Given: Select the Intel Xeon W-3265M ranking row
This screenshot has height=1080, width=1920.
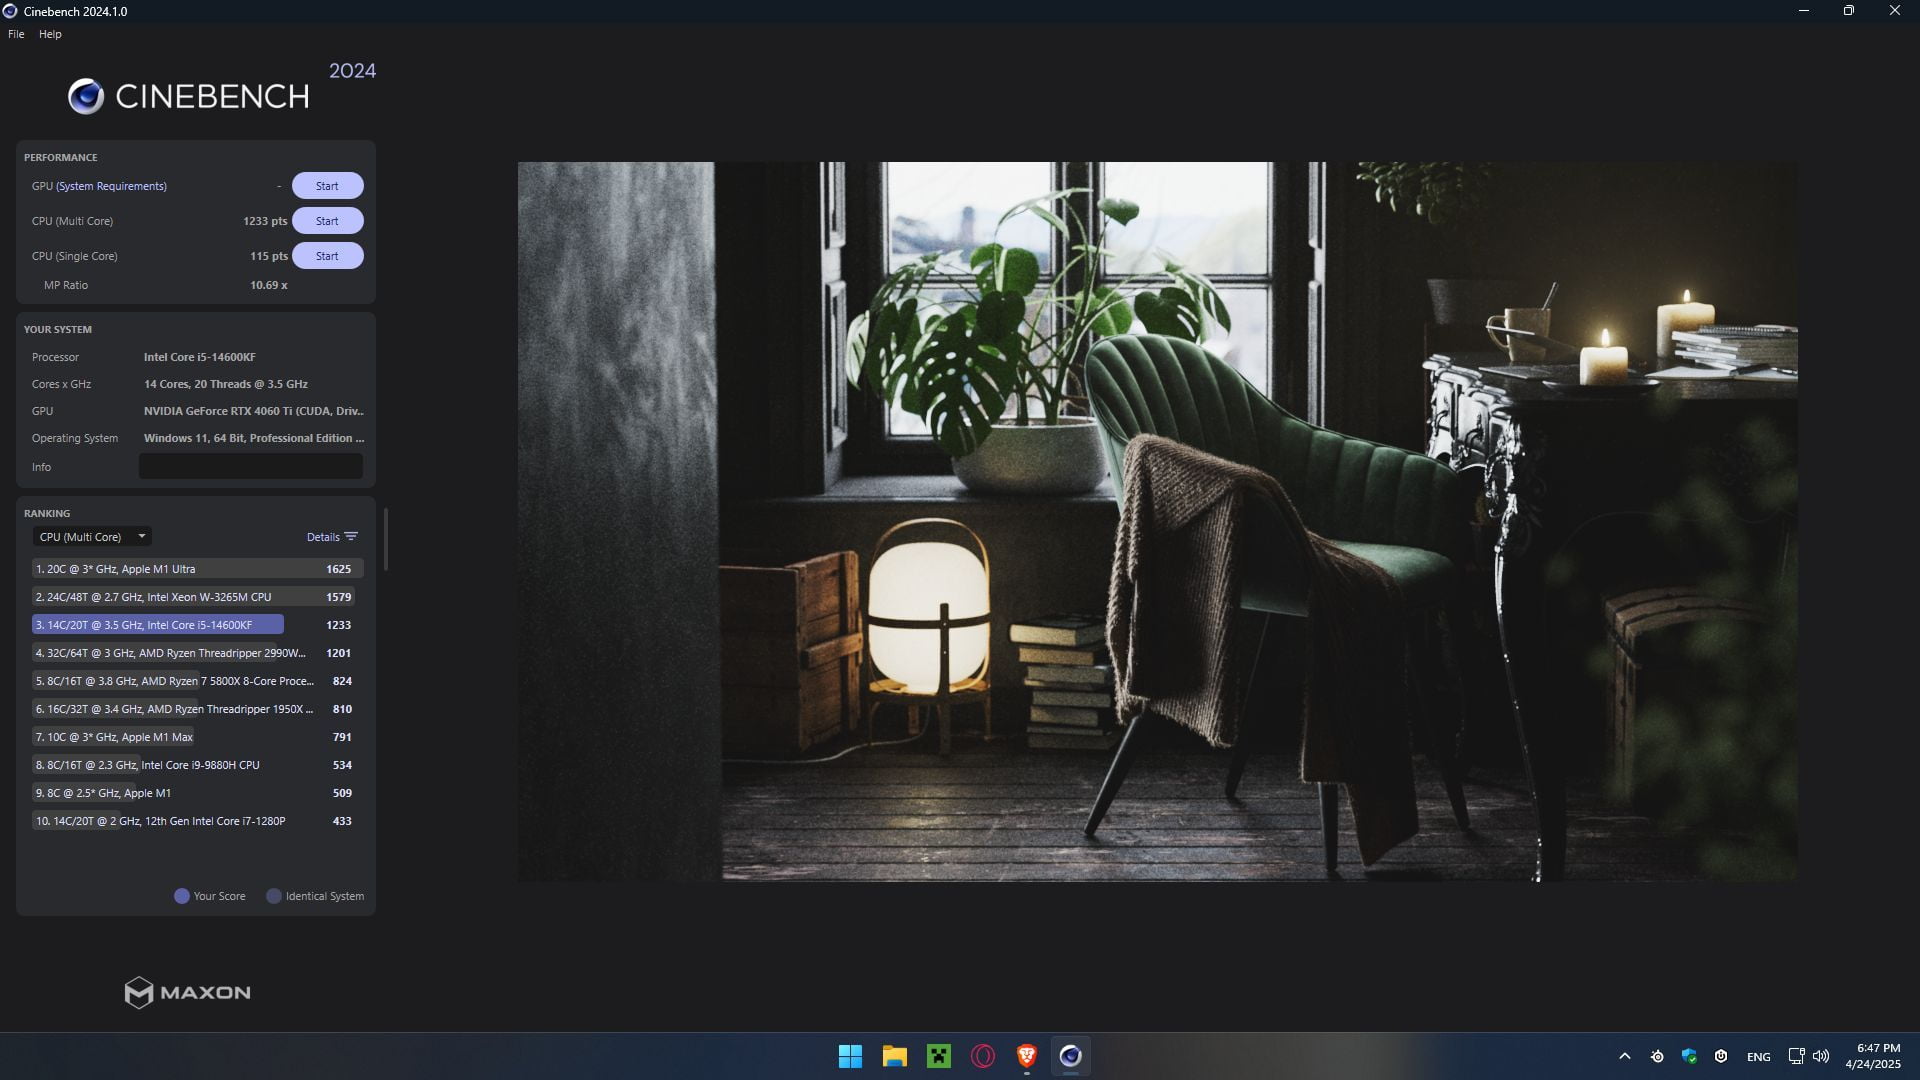Looking at the screenshot, I should [x=196, y=597].
